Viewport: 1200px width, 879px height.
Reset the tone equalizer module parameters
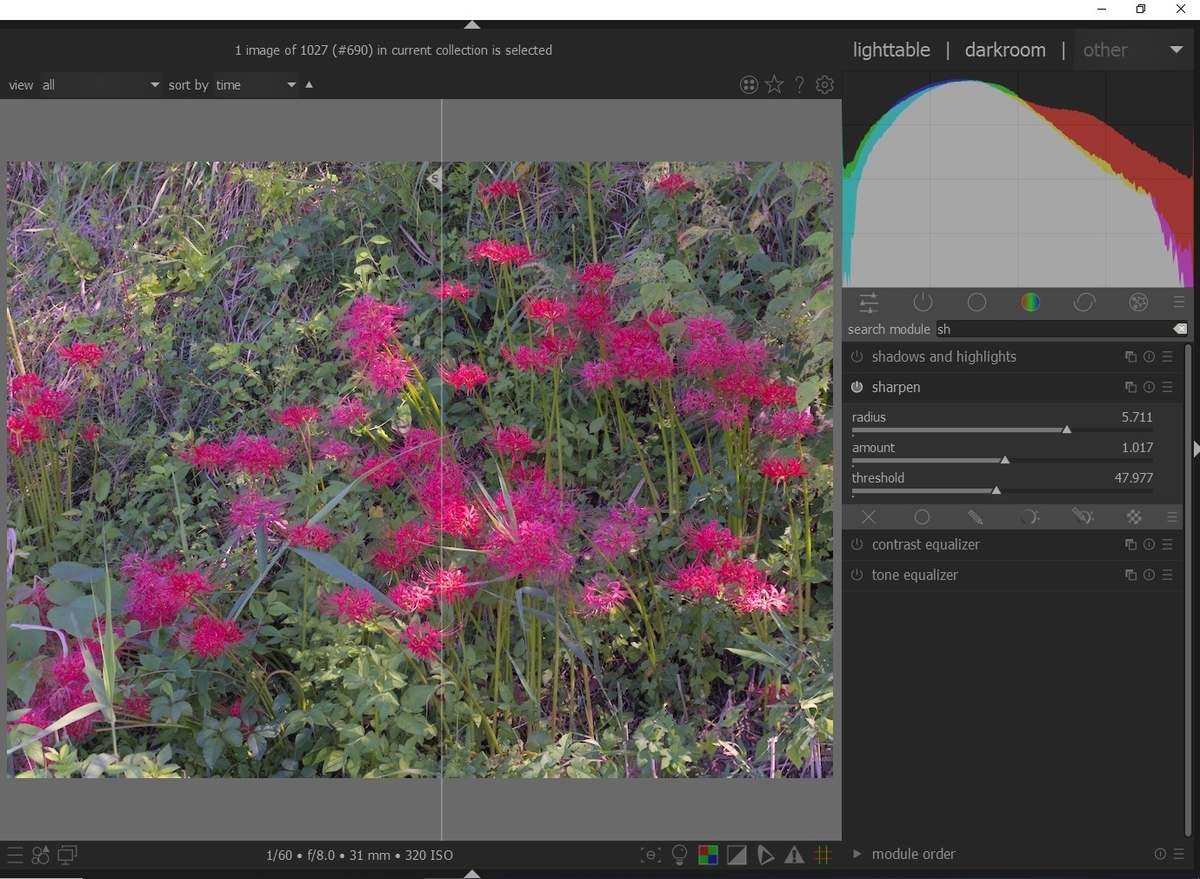1149,575
